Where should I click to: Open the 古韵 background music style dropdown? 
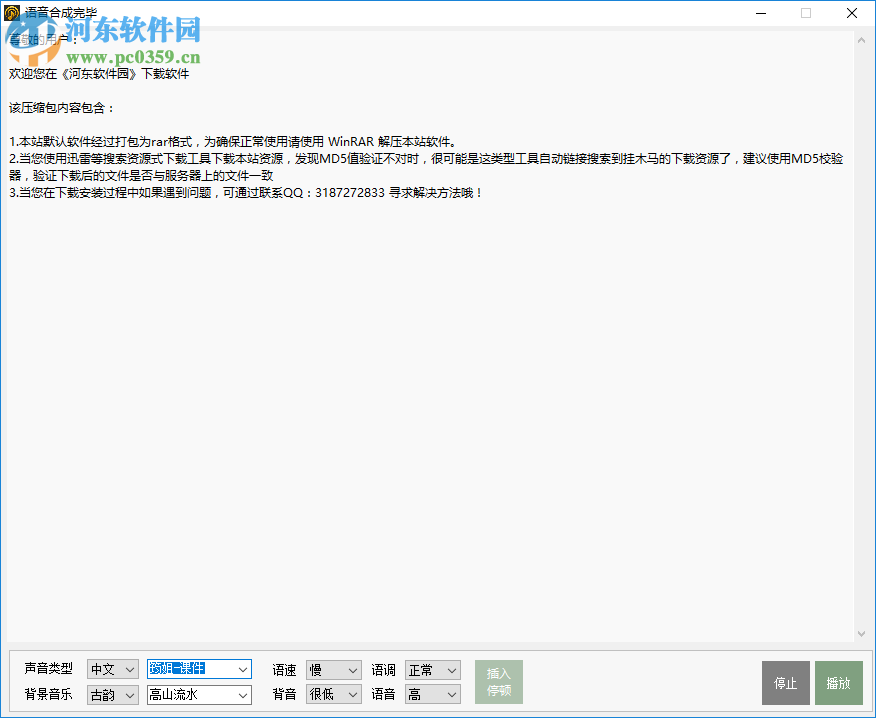point(128,694)
